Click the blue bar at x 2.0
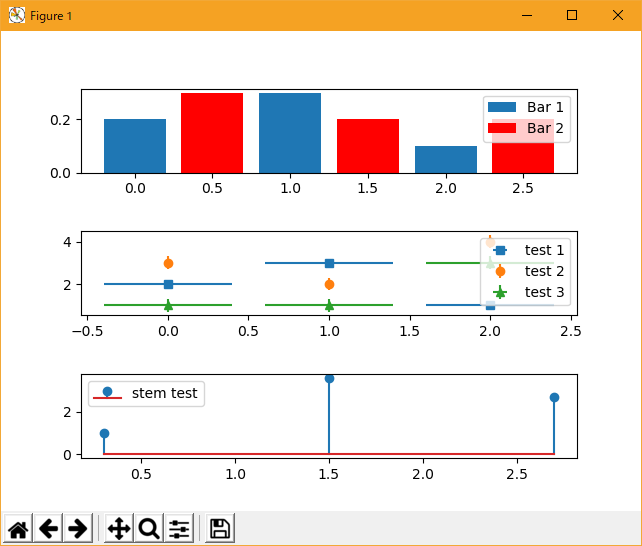Viewport: 642px width, 546px height. coord(446,160)
